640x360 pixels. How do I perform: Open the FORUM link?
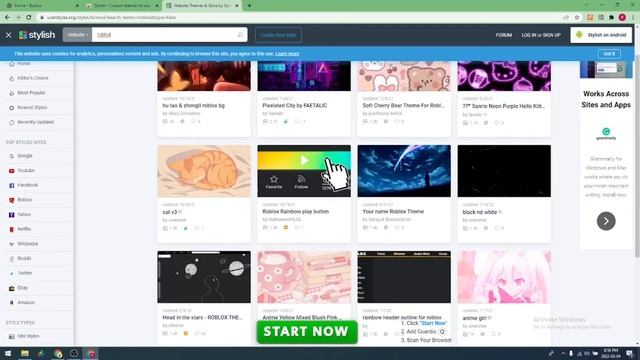(504, 35)
